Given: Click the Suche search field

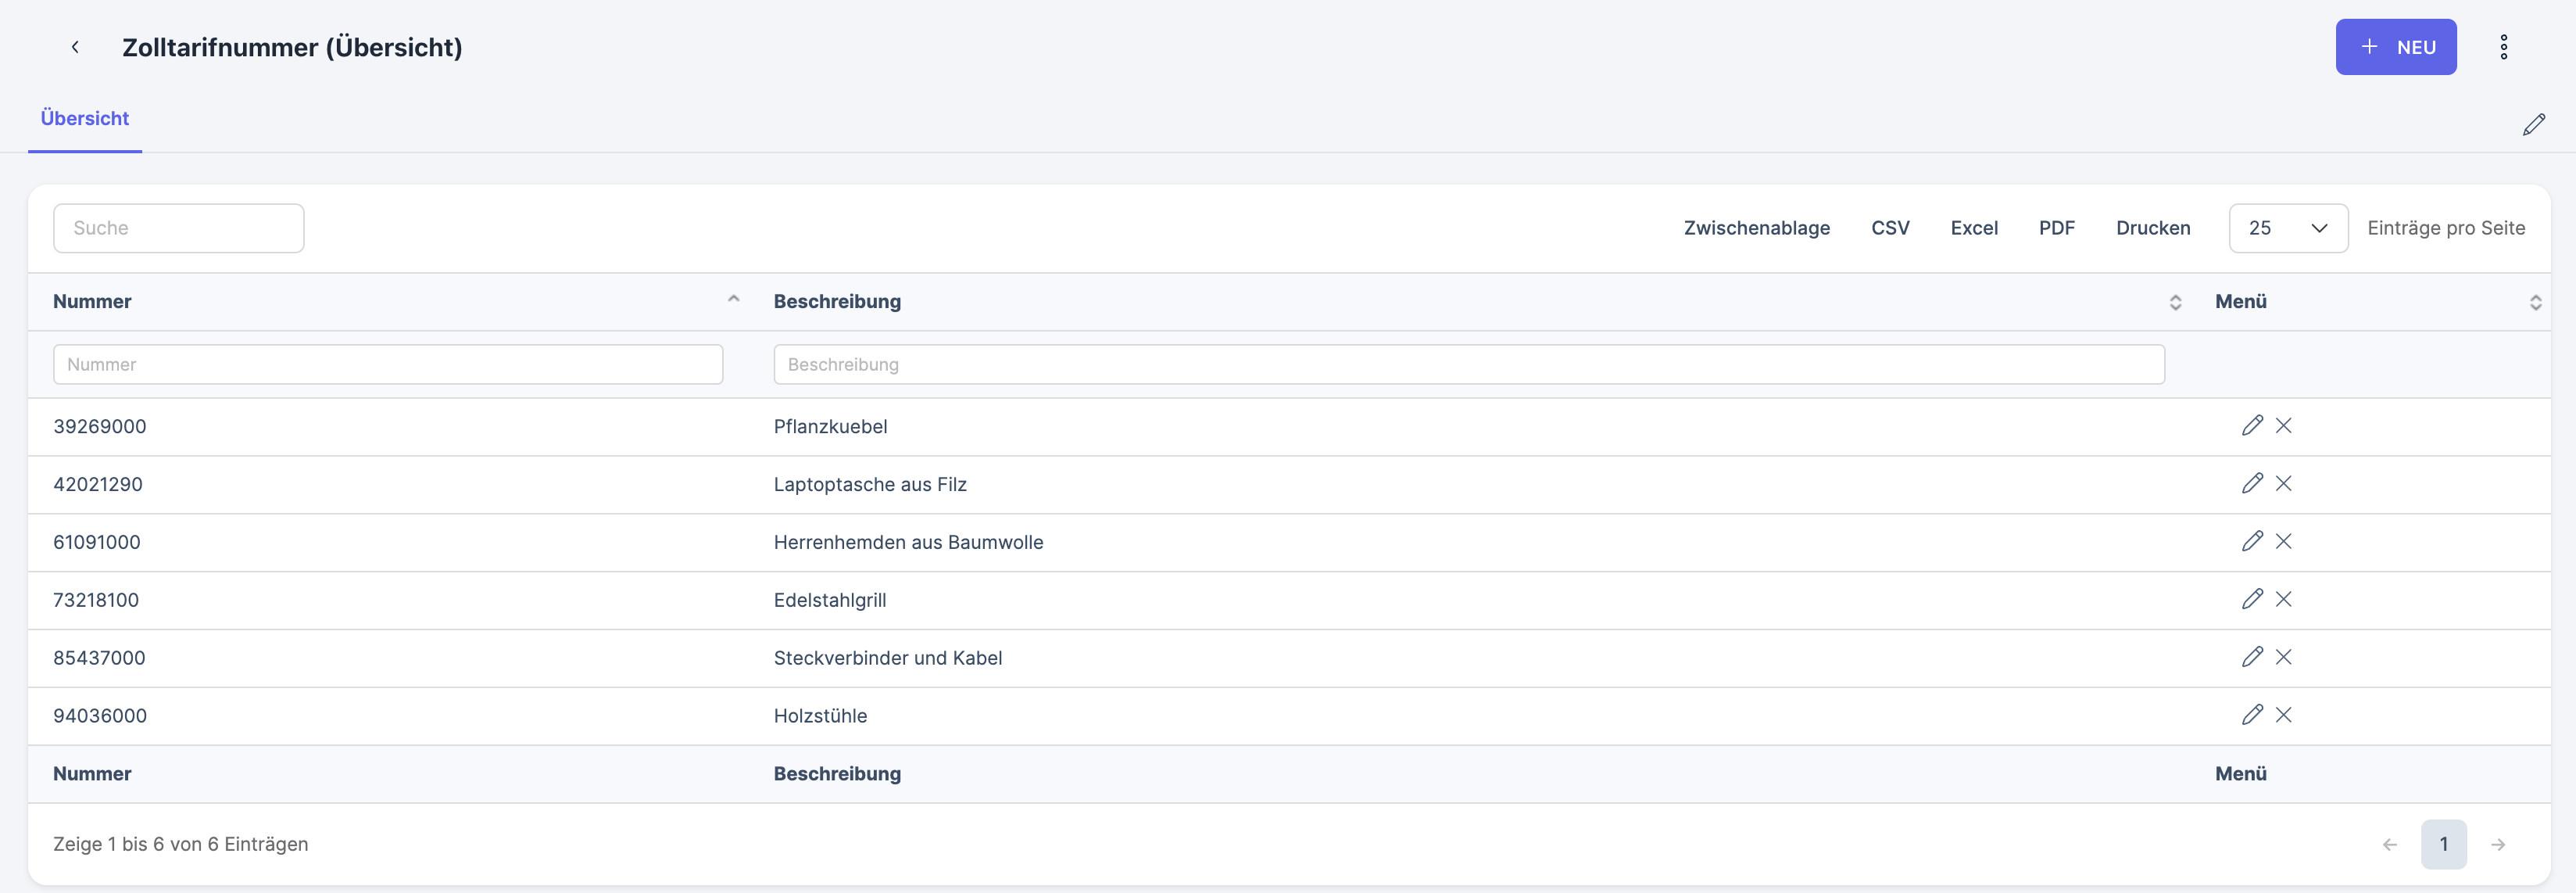Looking at the screenshot, I should pos(179,229).
